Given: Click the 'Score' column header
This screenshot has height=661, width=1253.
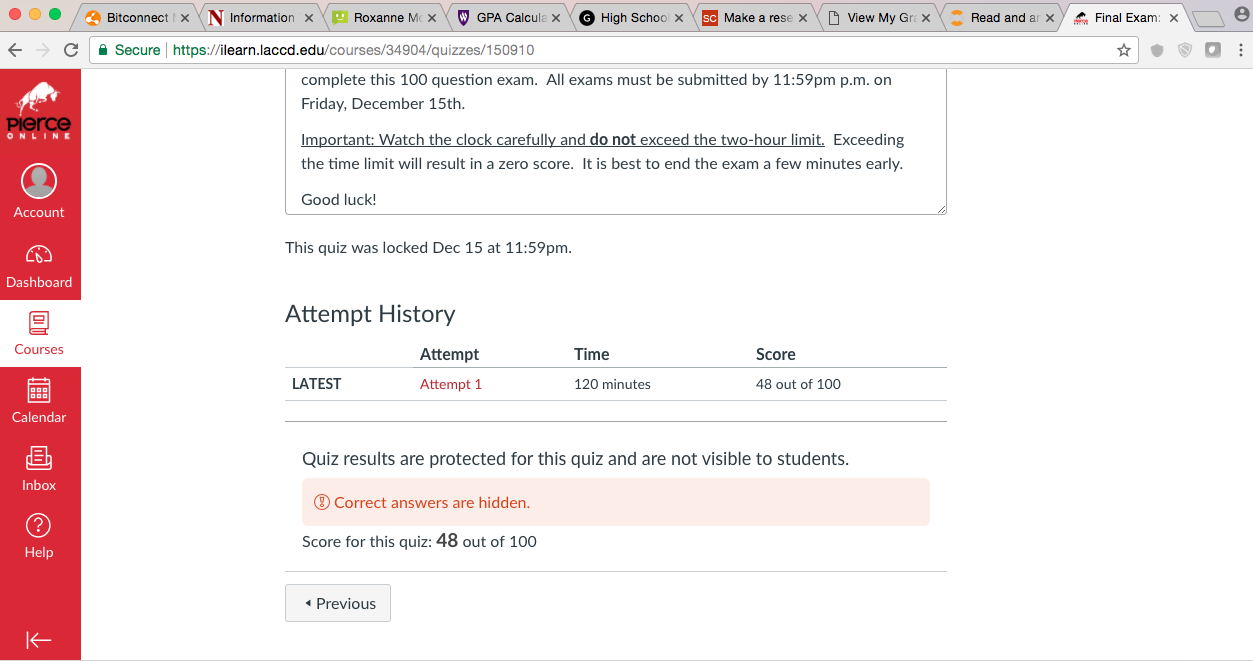Looking at the screenshot, I should point(775,354).
